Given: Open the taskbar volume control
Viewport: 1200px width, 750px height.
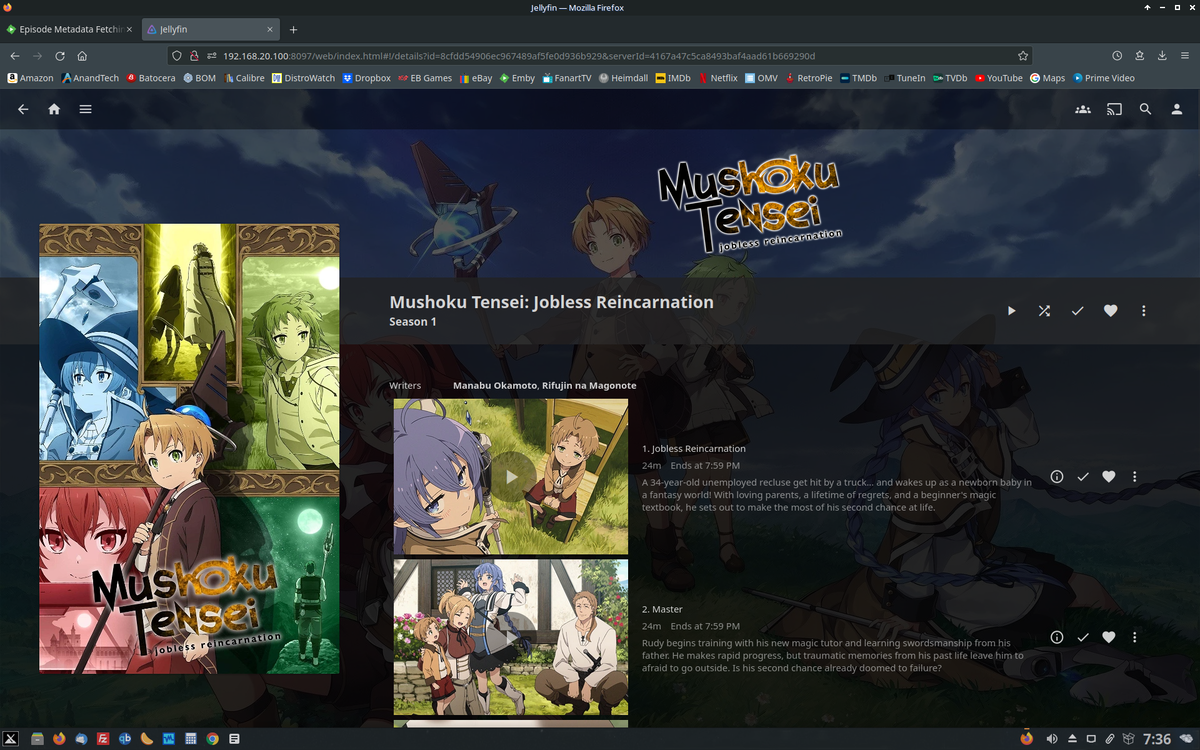Looking at the screenshot, I should pos(1052,739).
